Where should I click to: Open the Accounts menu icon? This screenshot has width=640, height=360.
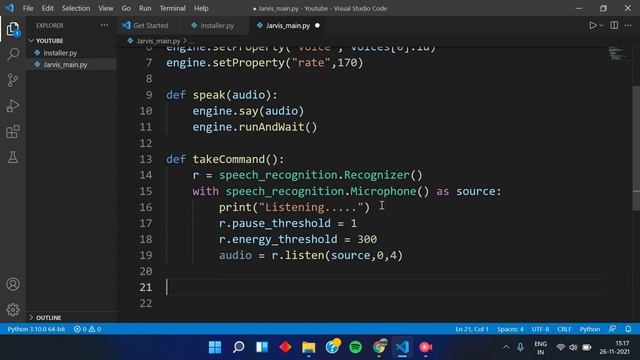[x=13, y=284]
